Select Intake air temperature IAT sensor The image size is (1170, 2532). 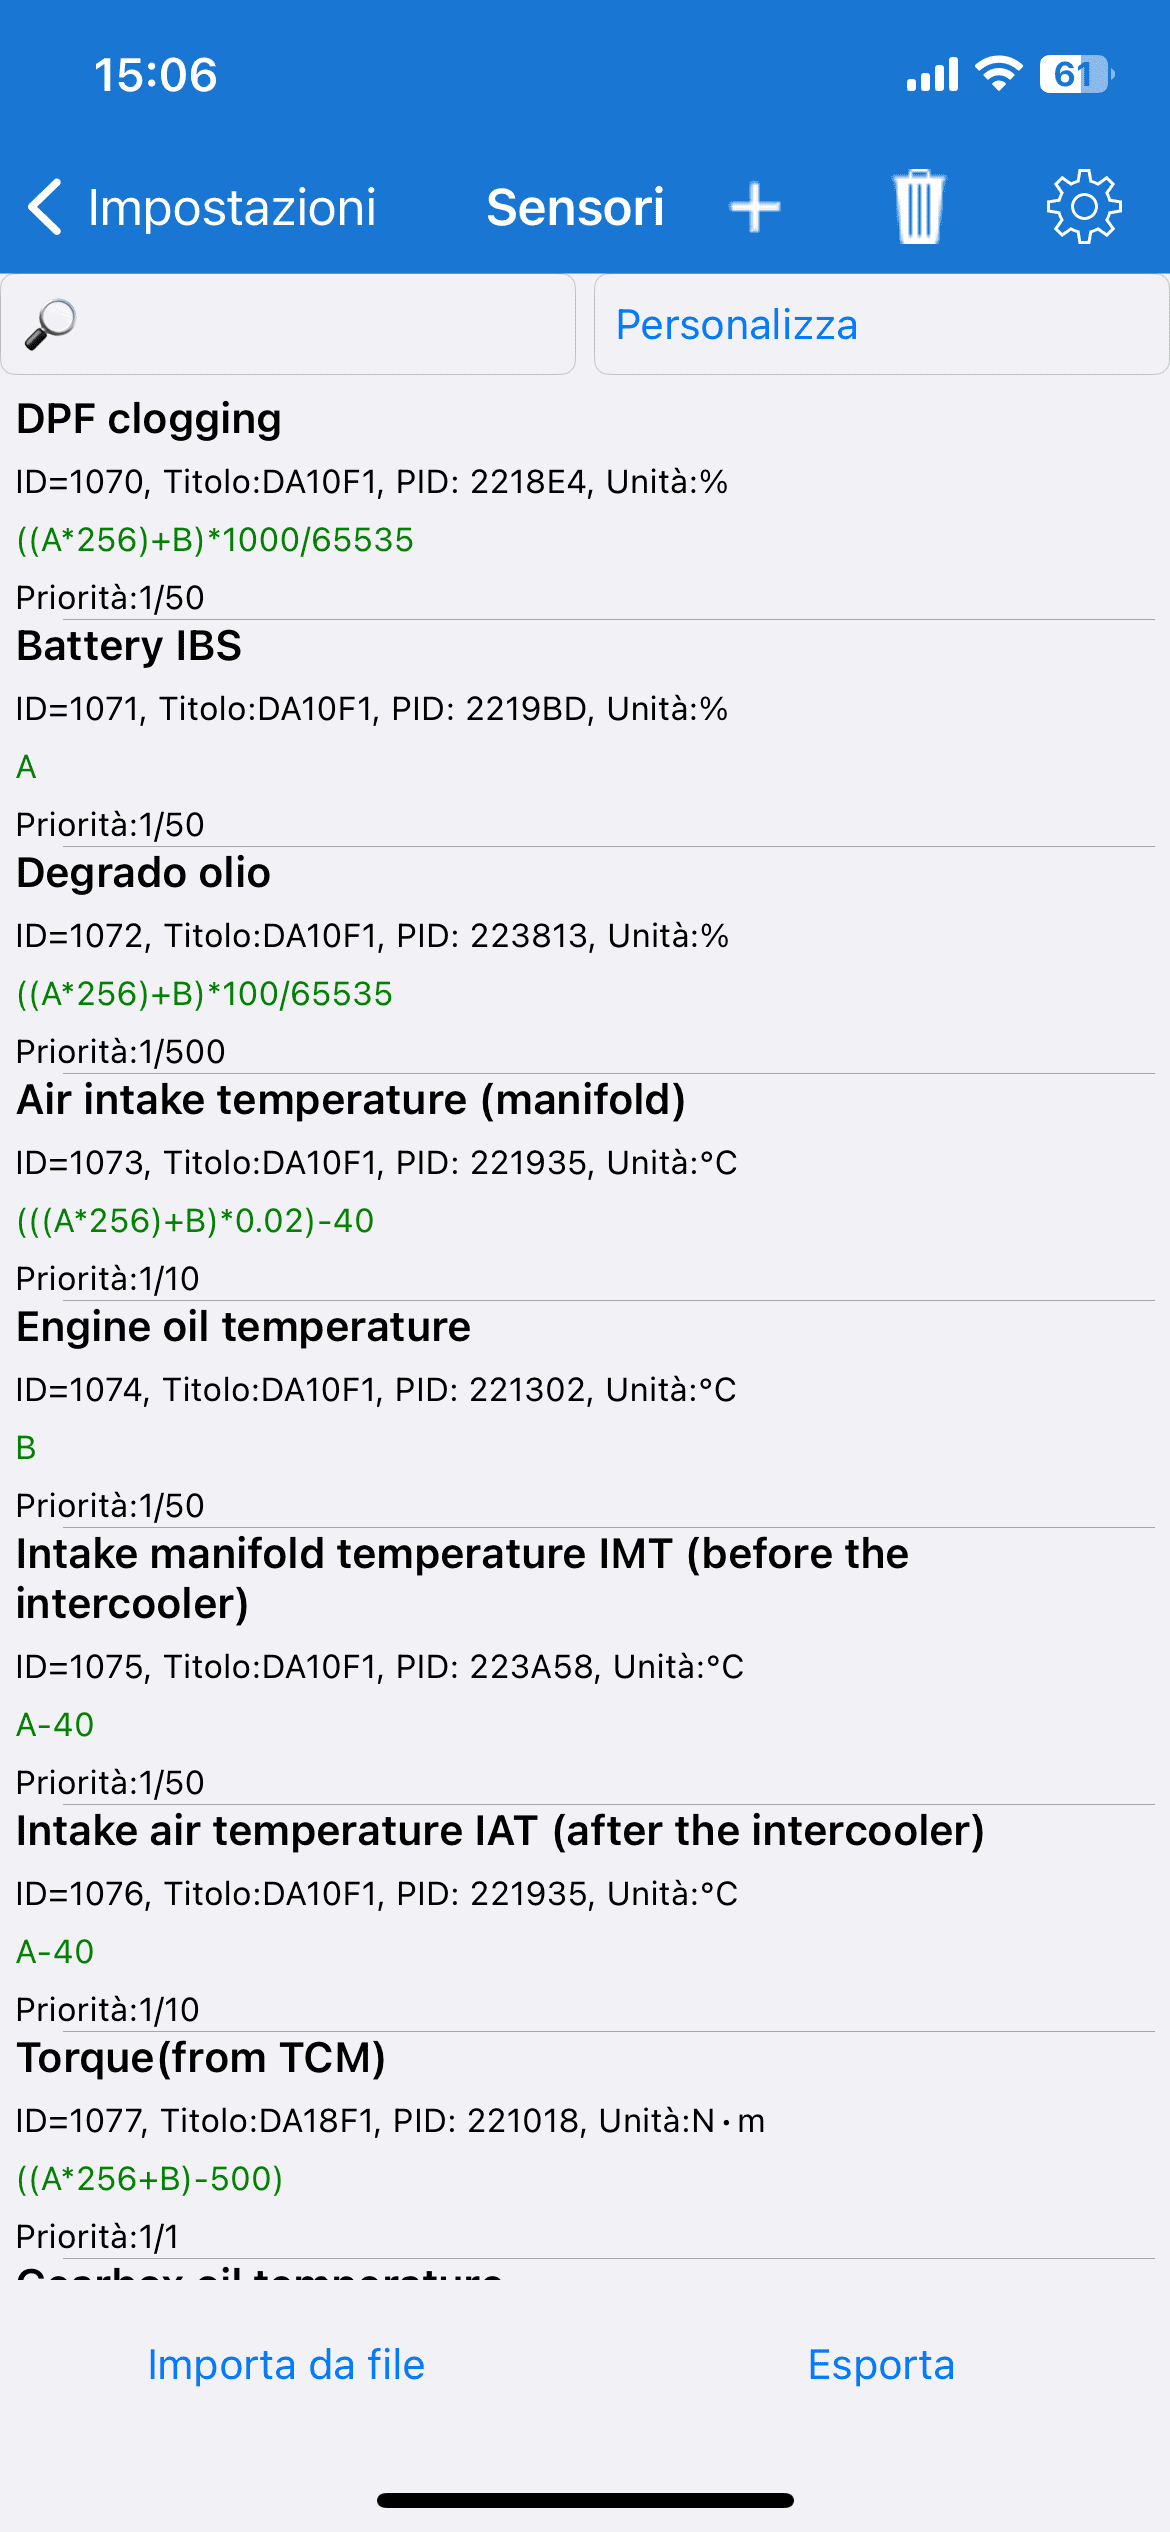point(585,1917)
